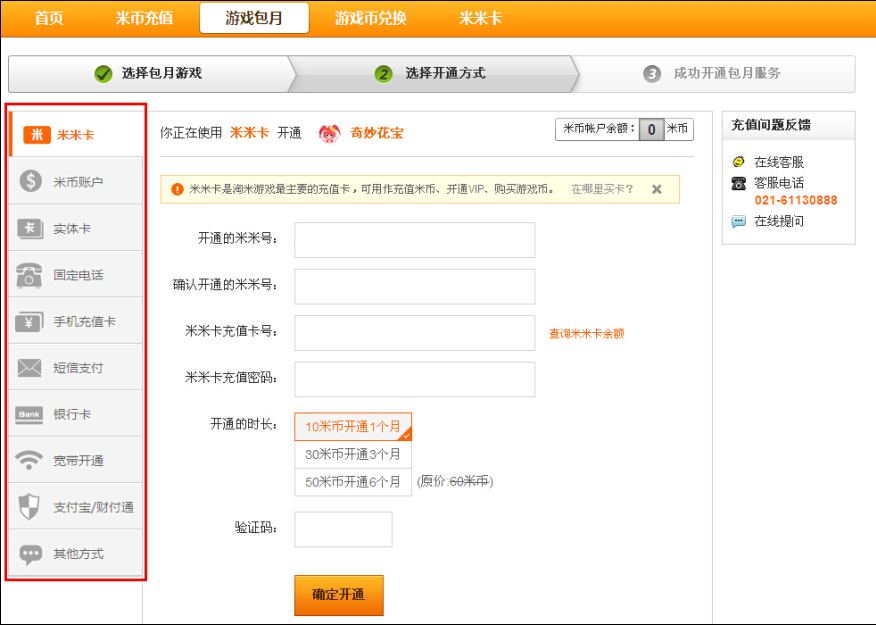Select 宽带开通 payment method label
Screen dimensions: 876x625
78,461
